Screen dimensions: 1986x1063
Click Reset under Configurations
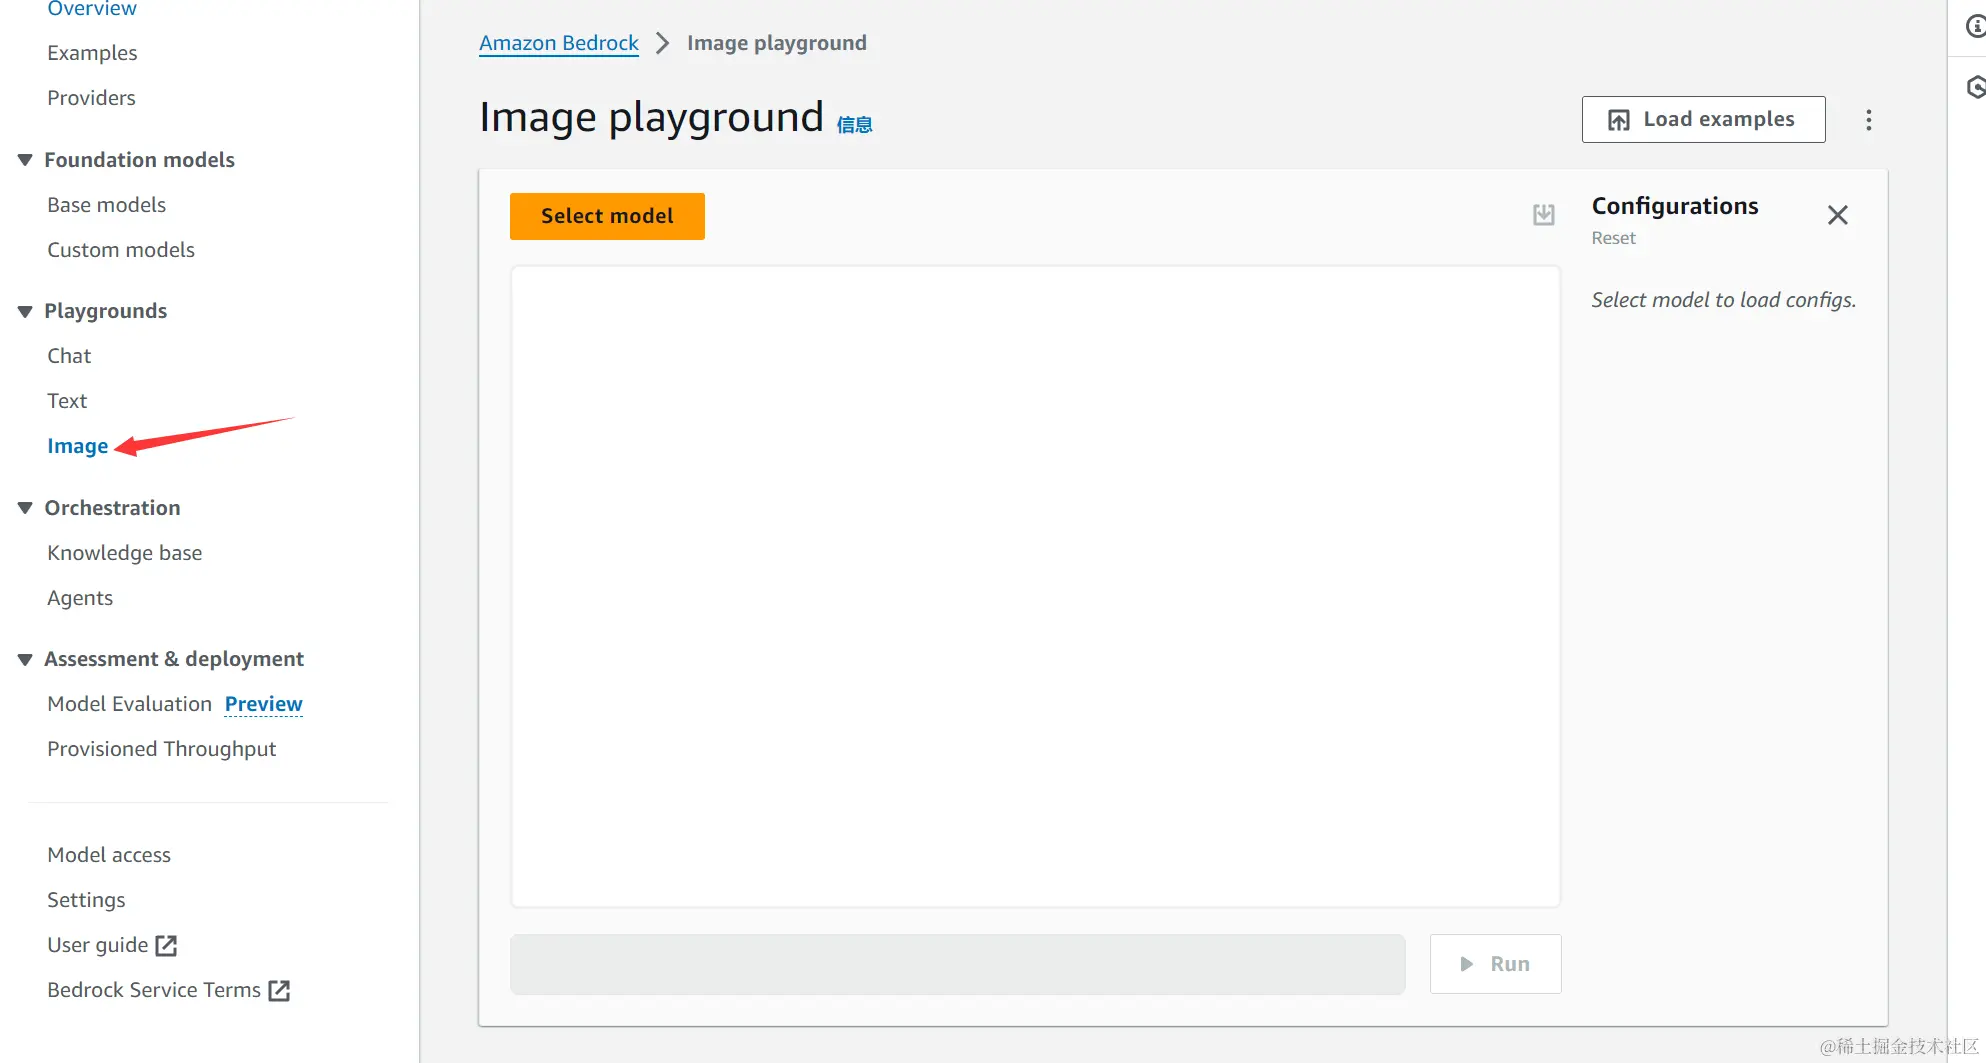(x=1613, y=238)
